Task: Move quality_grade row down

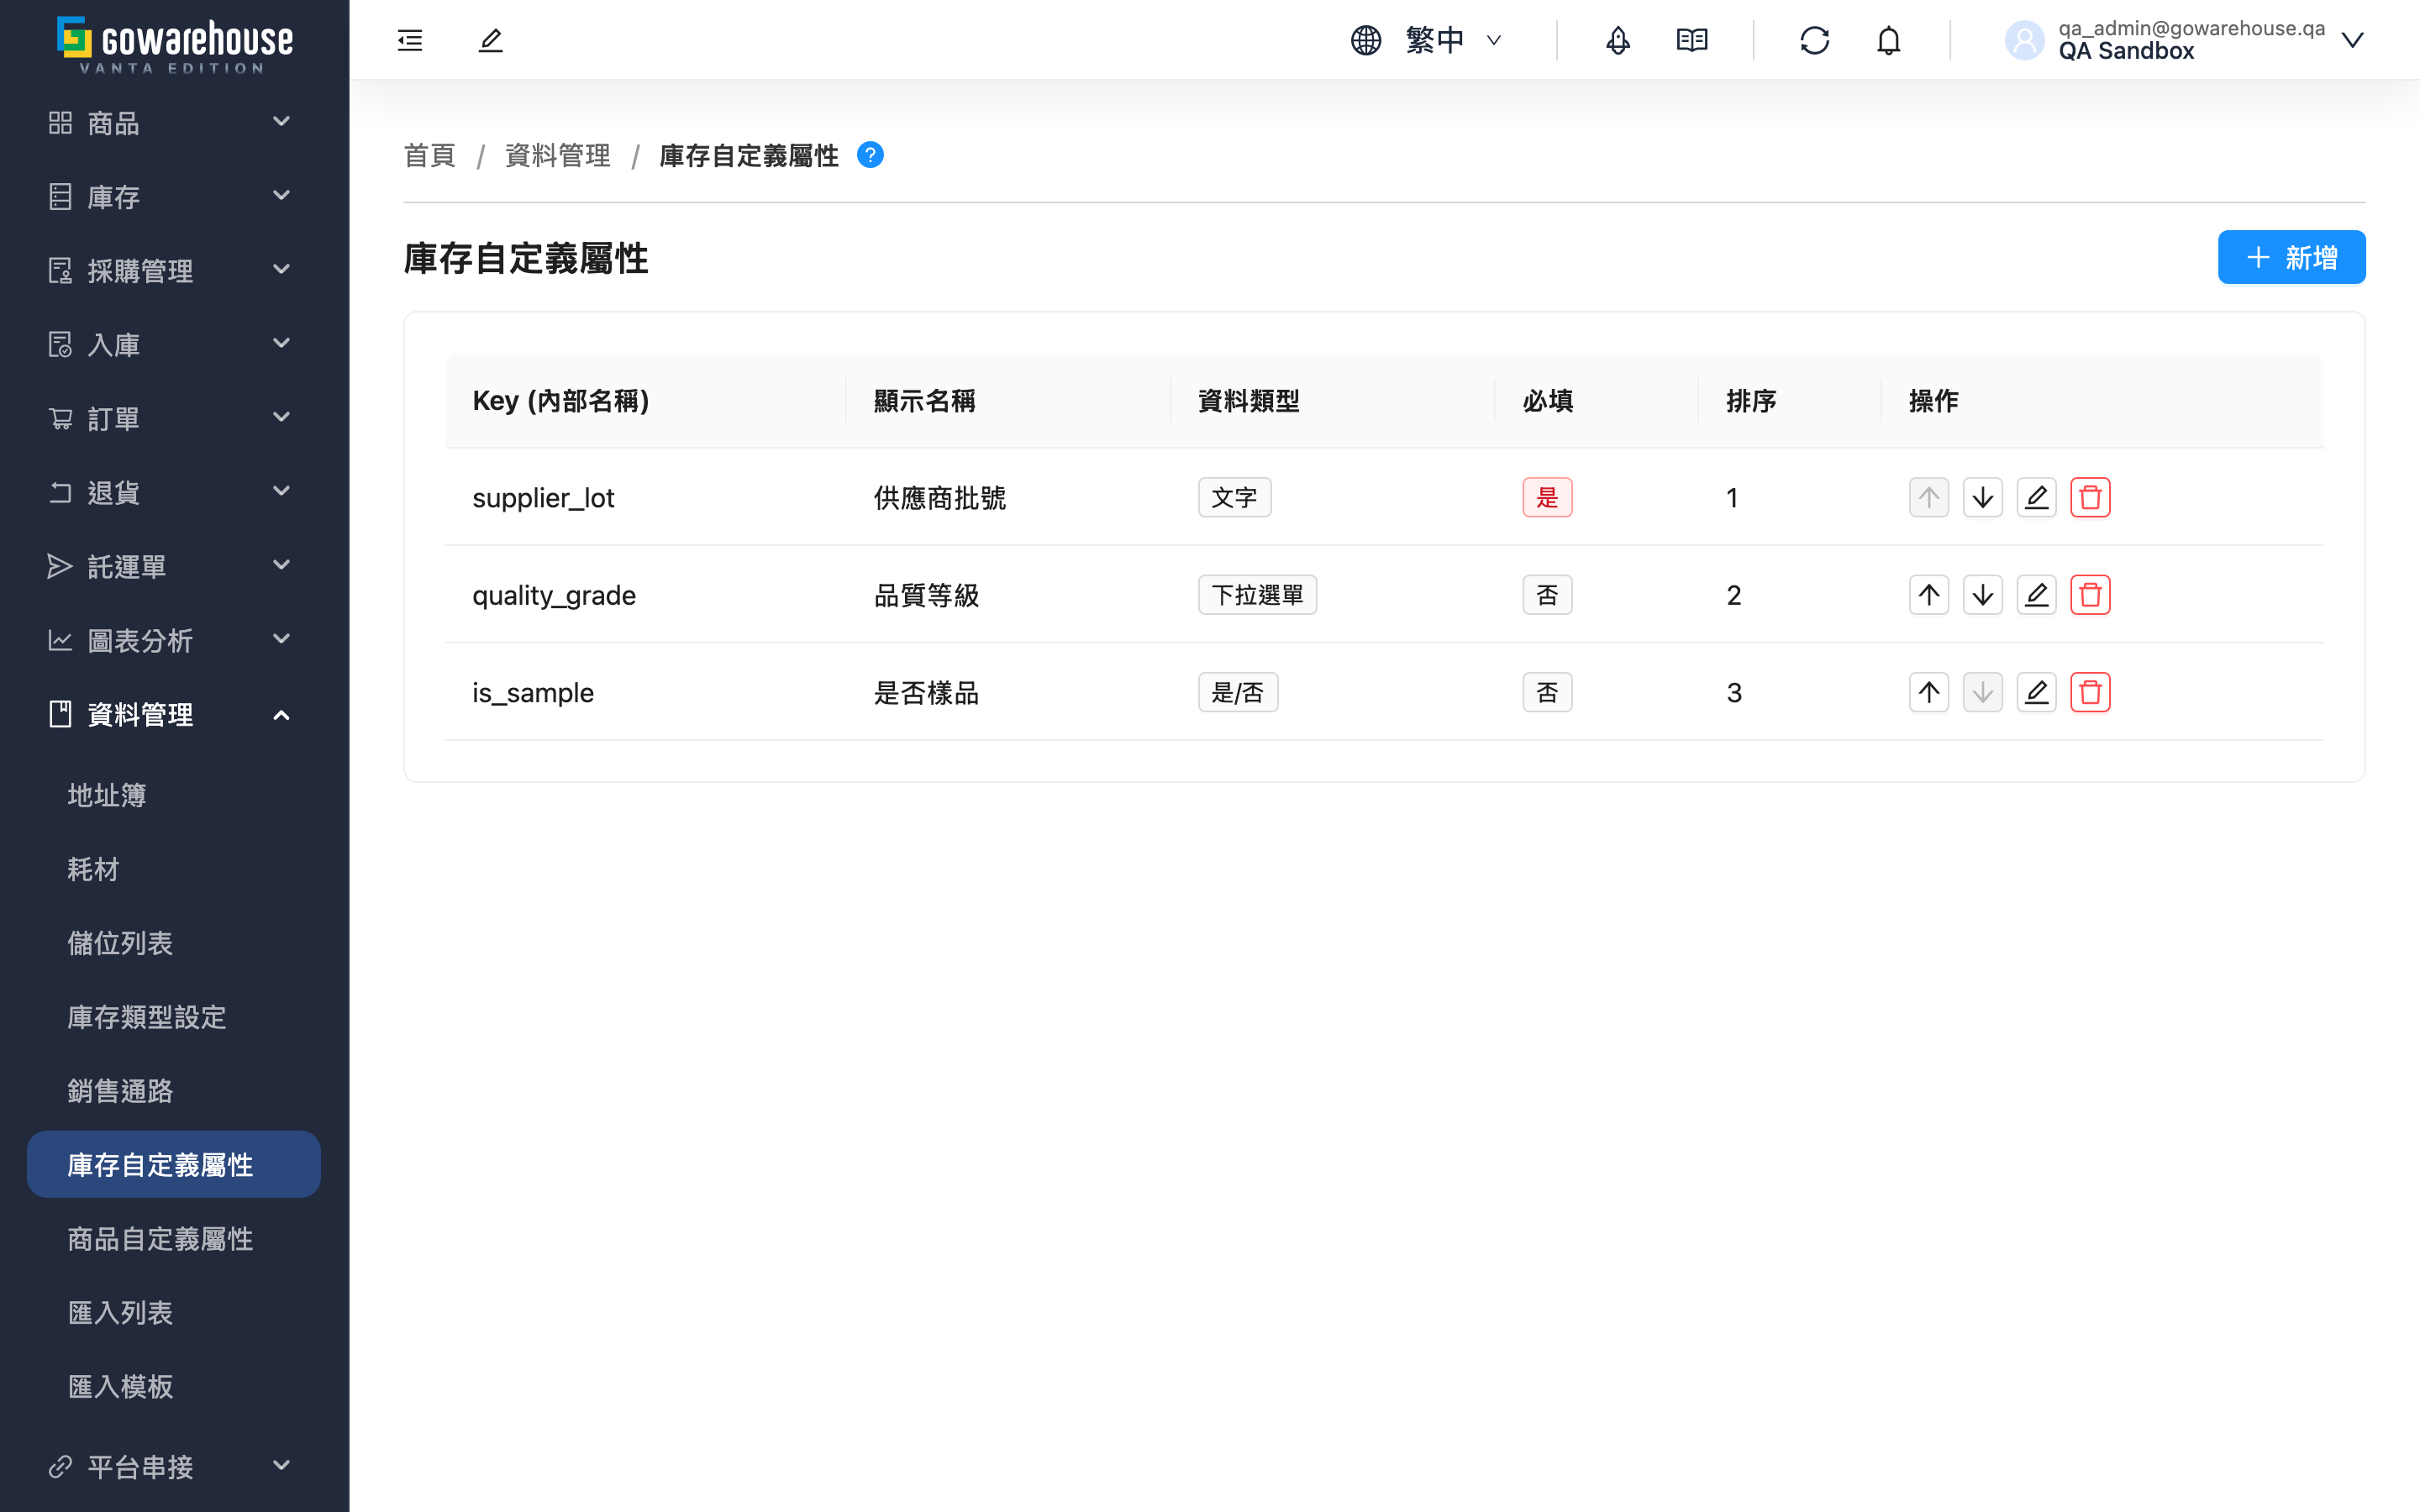Action: (1982, 595)
